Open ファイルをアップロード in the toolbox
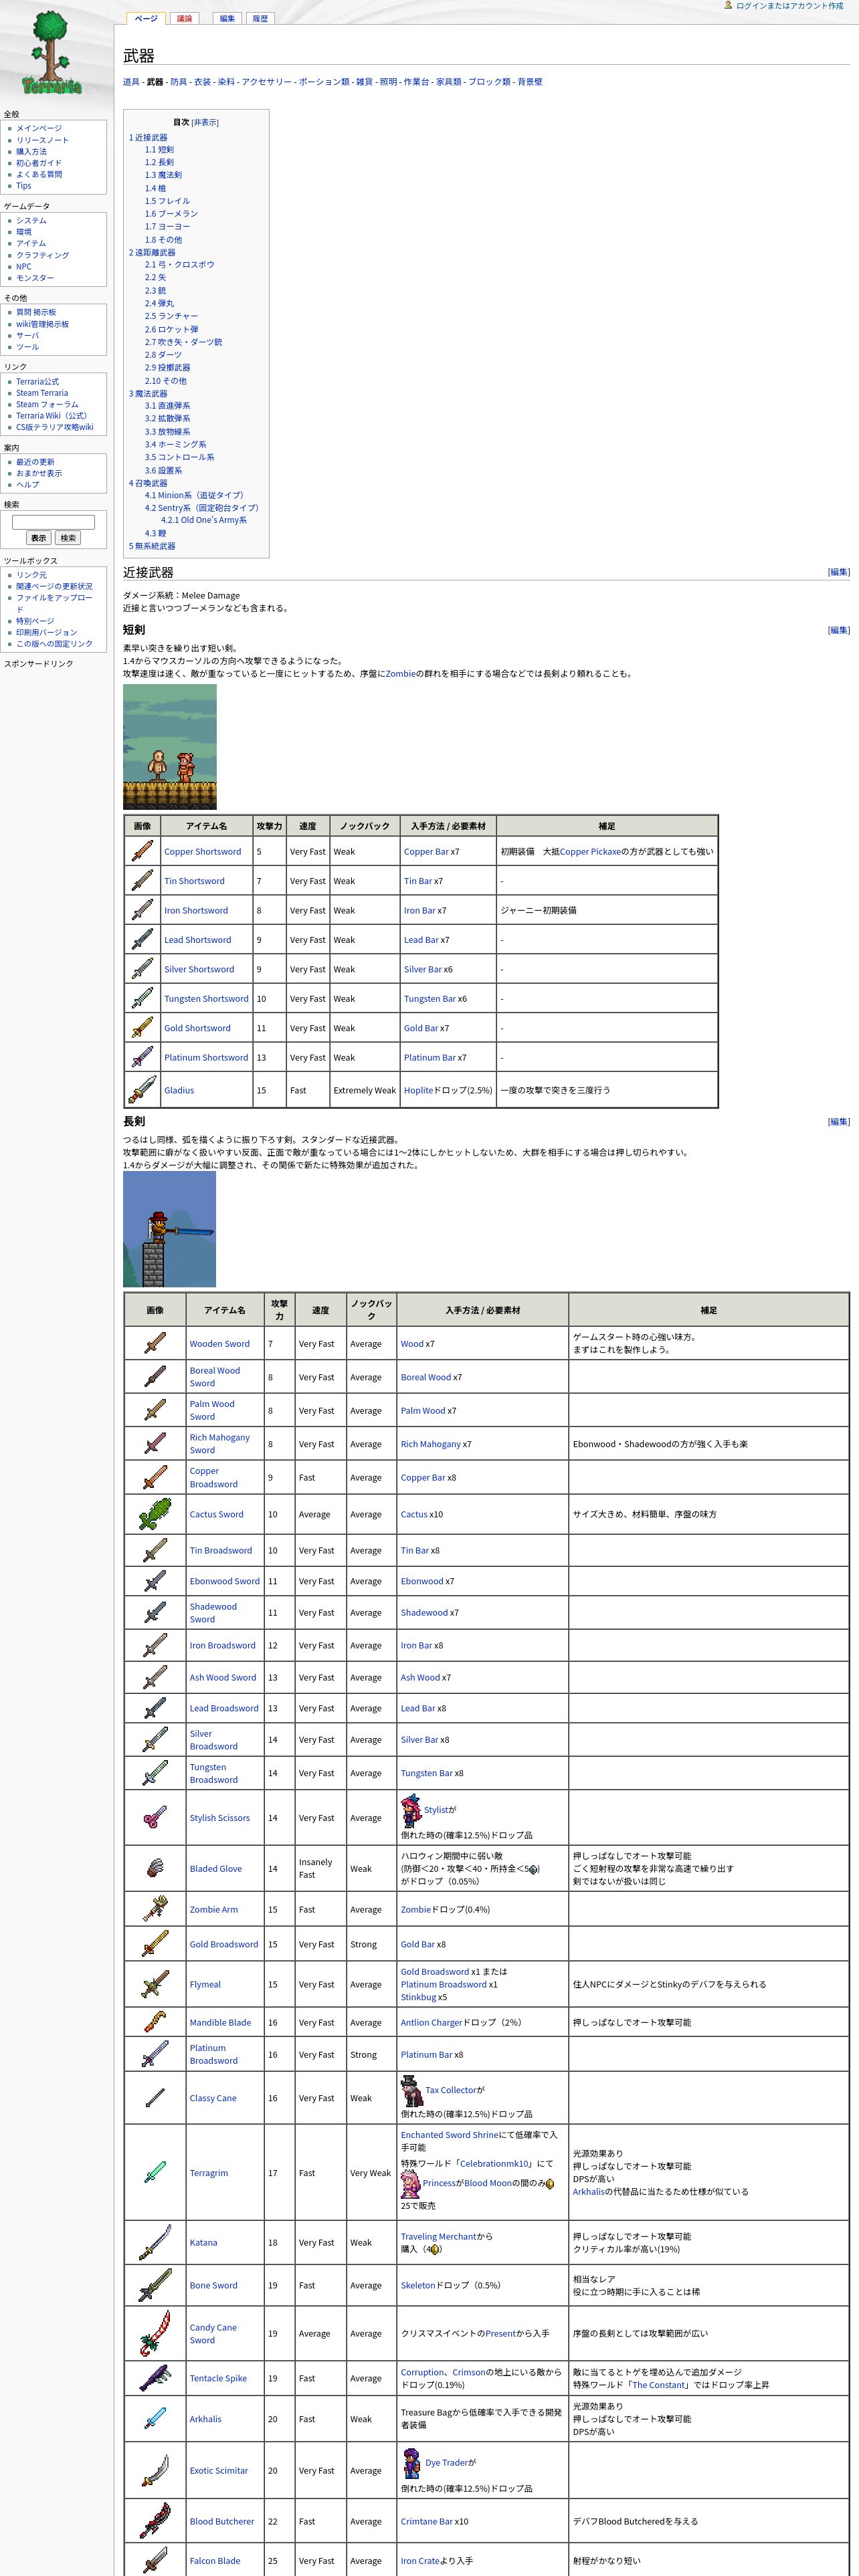 tap(54, 603)
